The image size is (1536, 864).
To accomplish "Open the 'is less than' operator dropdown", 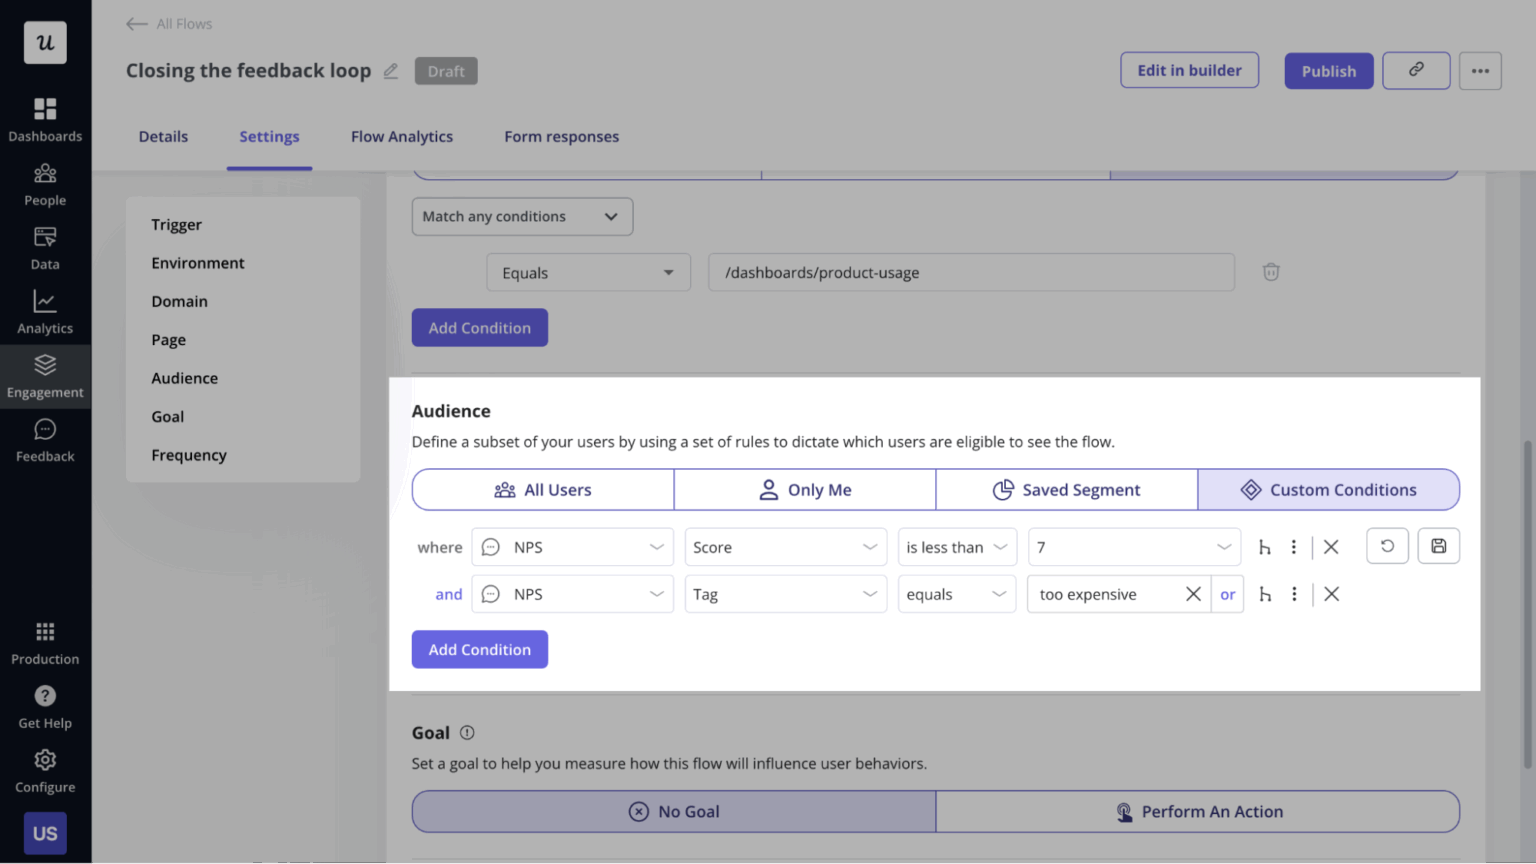I will (956, 547).
